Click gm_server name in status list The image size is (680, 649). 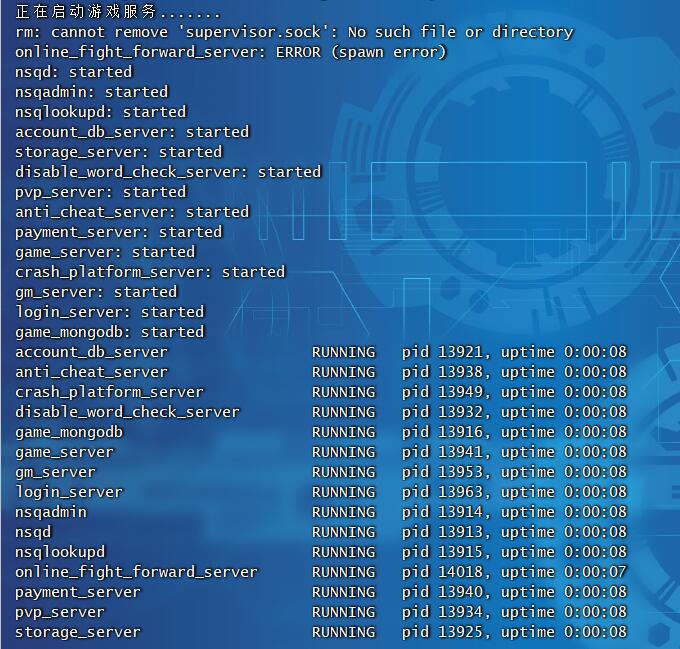[x=56, y=472]
